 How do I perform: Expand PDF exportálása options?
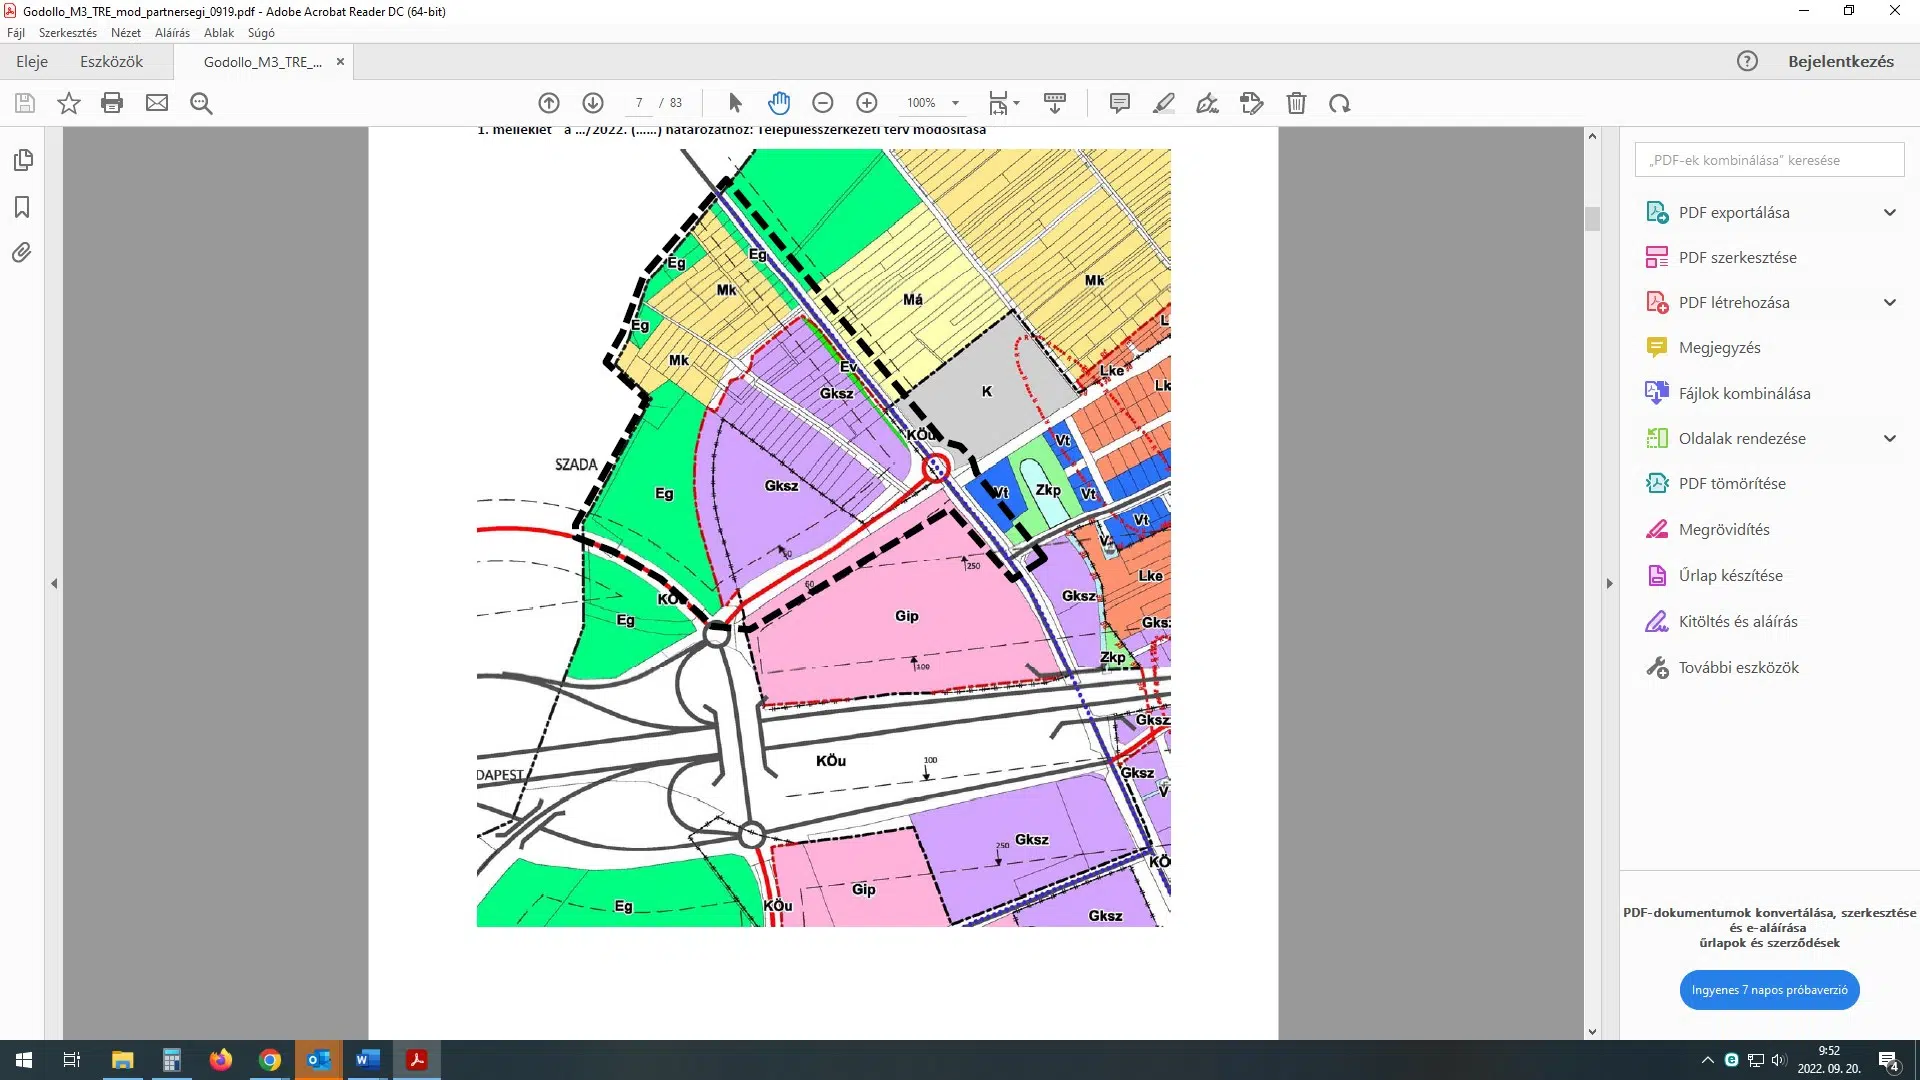pyautogui.click(x=1889, y=212)
